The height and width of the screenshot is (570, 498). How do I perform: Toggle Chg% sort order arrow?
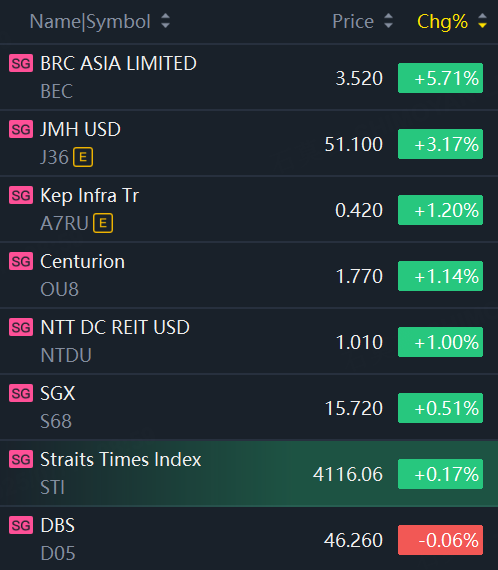[482, 21]
